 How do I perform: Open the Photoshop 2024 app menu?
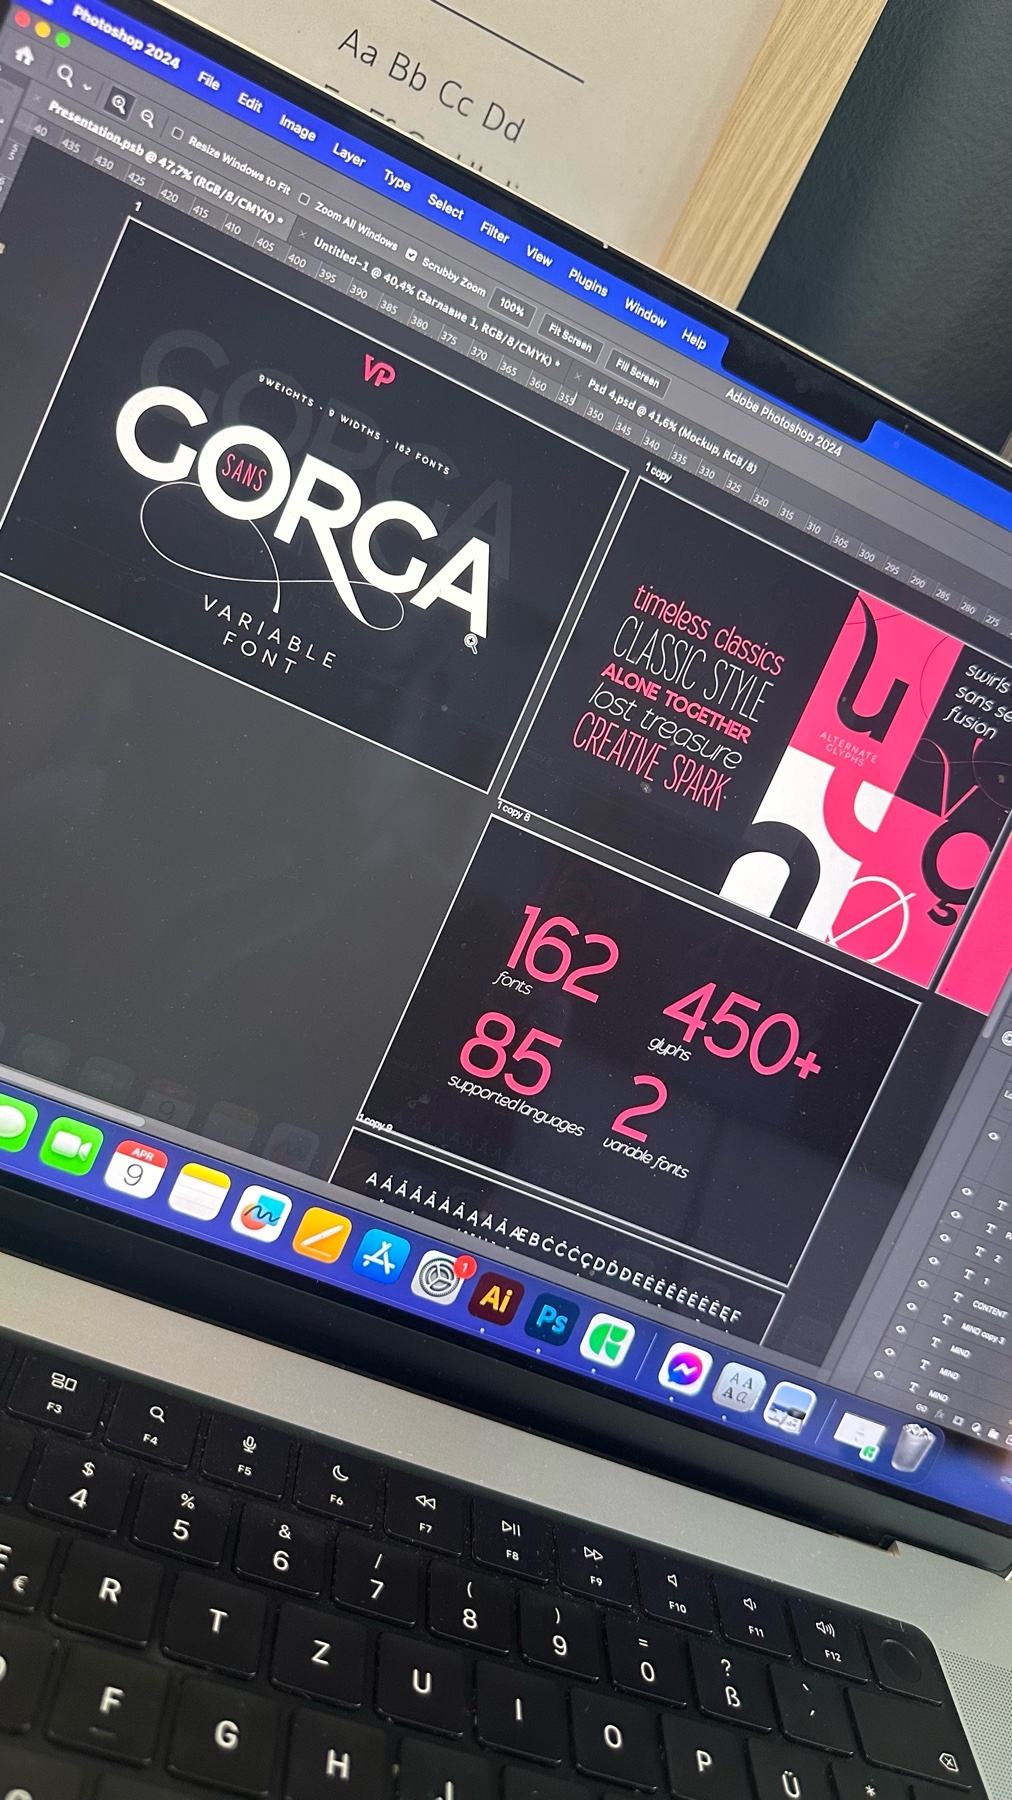pyautogui.click(x=125, y=38)
